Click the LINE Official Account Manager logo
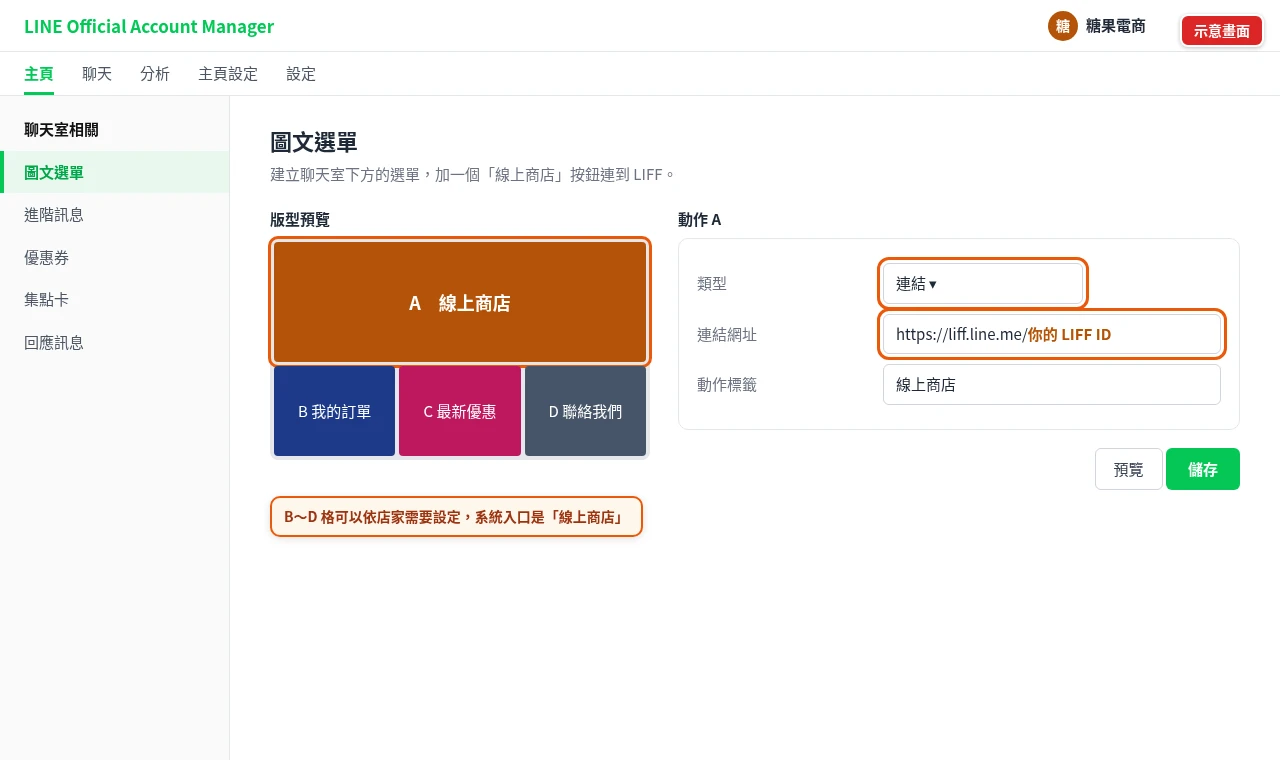This screenshot has height=760, width=1280. (149, 26)
